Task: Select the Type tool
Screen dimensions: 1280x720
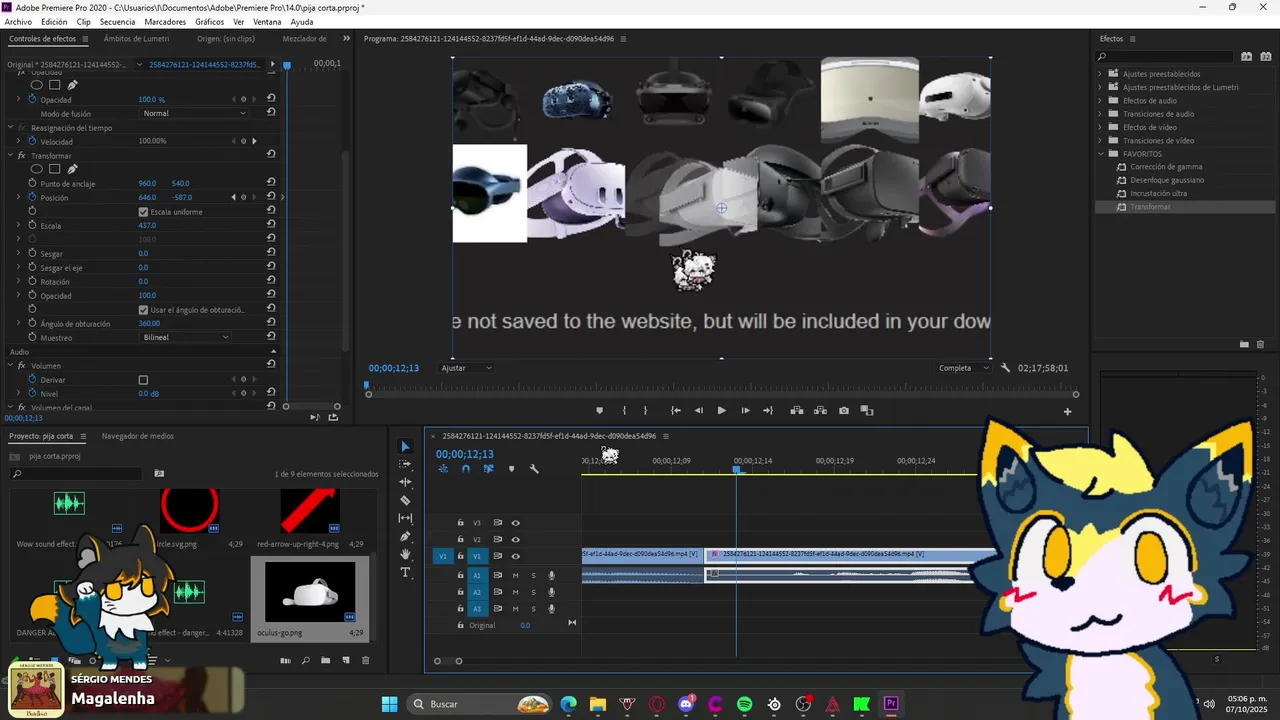Action: click(405, 572)
